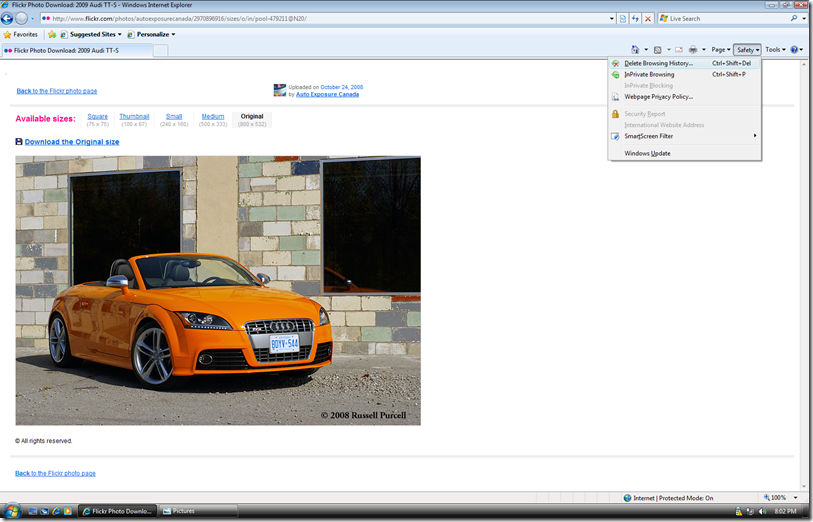Open the Tools menu
The height and width of the screenshot is (522, 813).
[x=775, y=50]
